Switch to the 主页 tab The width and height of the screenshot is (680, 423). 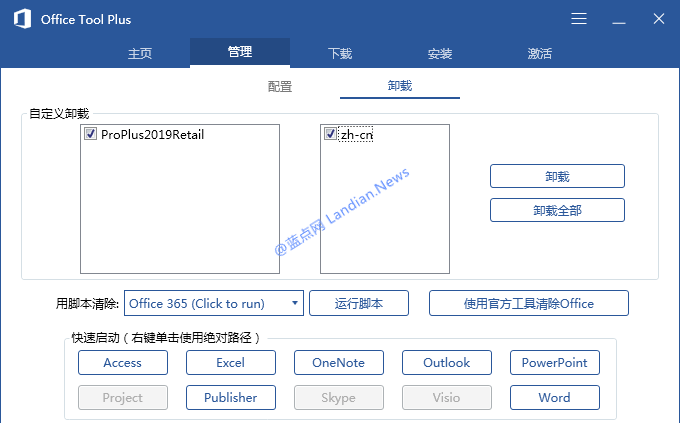(140, 53)
